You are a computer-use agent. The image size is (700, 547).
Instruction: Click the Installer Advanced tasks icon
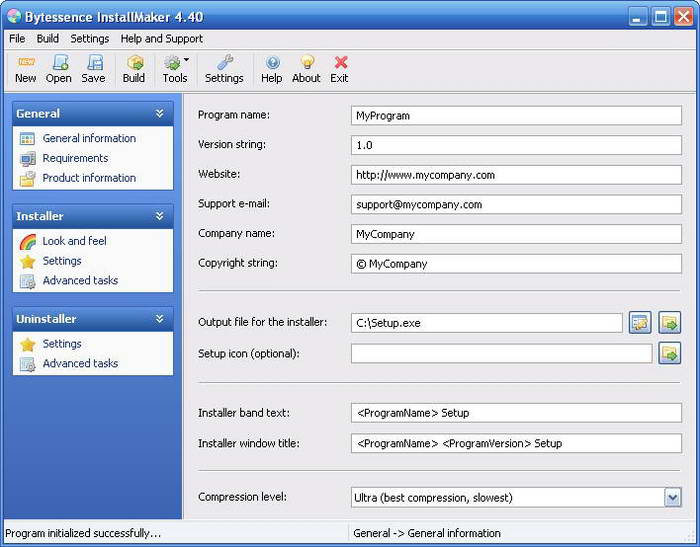click(x=27, y=281)
